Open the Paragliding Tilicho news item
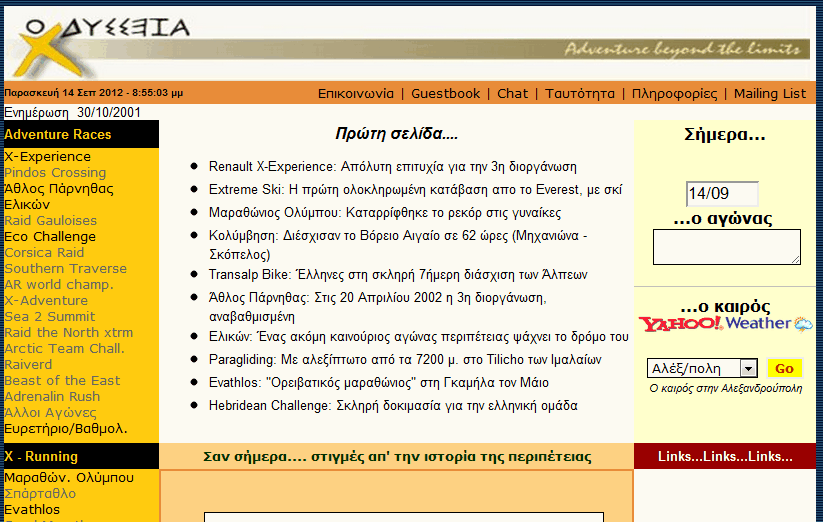 pos(405,359)
